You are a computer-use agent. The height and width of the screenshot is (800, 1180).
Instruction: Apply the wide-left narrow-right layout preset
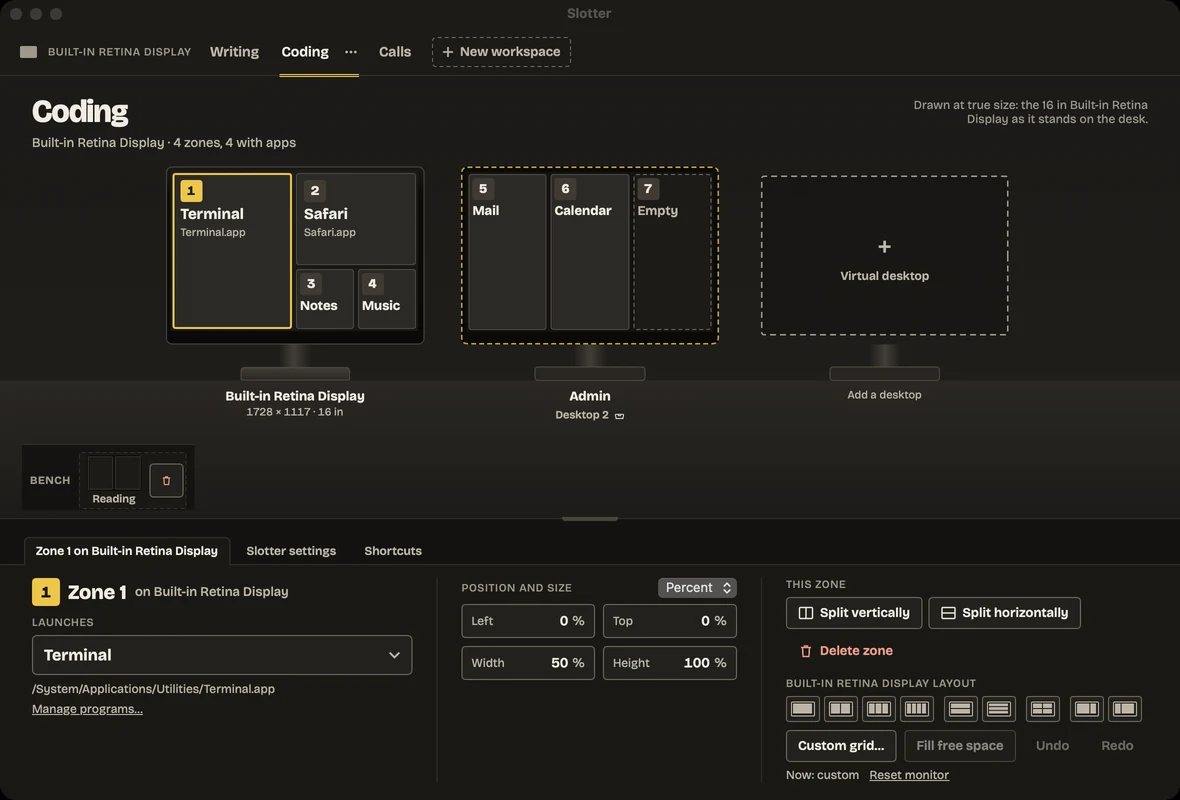pos(1087,708)
